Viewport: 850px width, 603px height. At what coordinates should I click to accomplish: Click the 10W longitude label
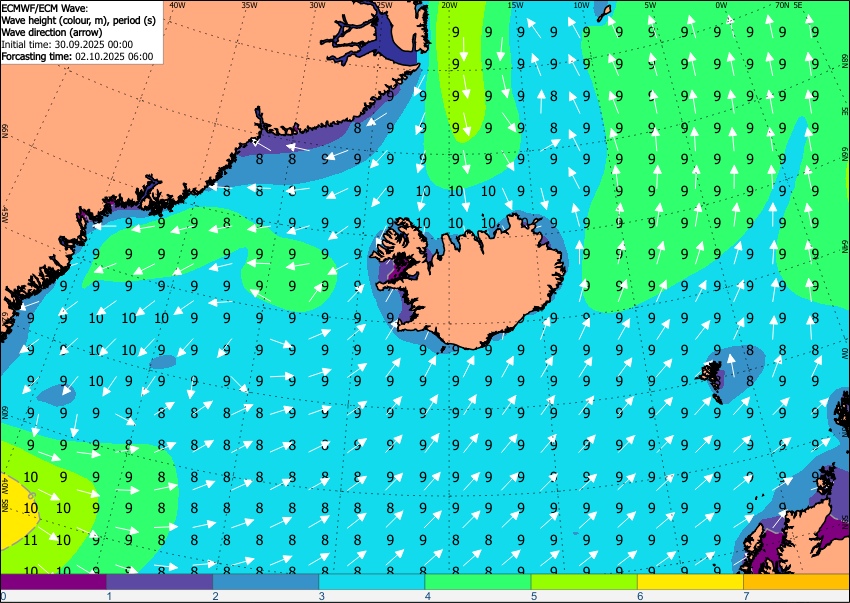pyautogui.click(x=581, y=5)
